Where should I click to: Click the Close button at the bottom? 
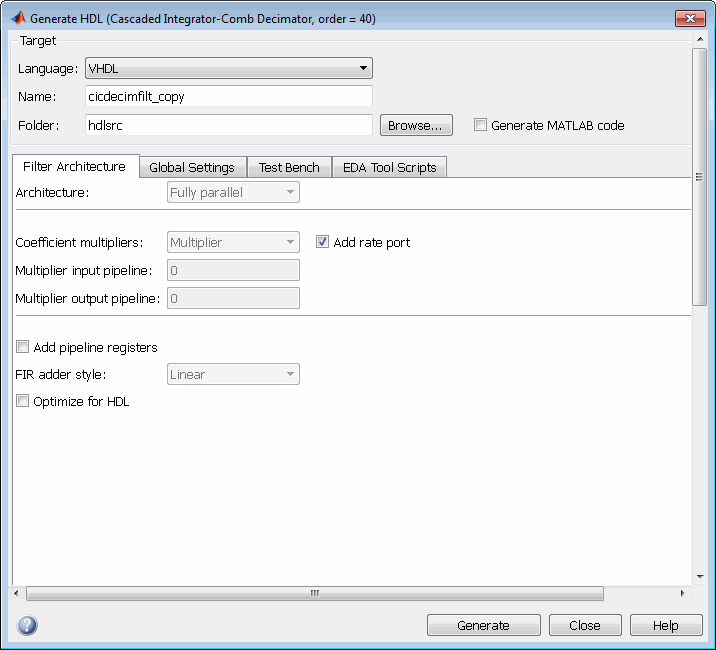click(x=585, y=625)
